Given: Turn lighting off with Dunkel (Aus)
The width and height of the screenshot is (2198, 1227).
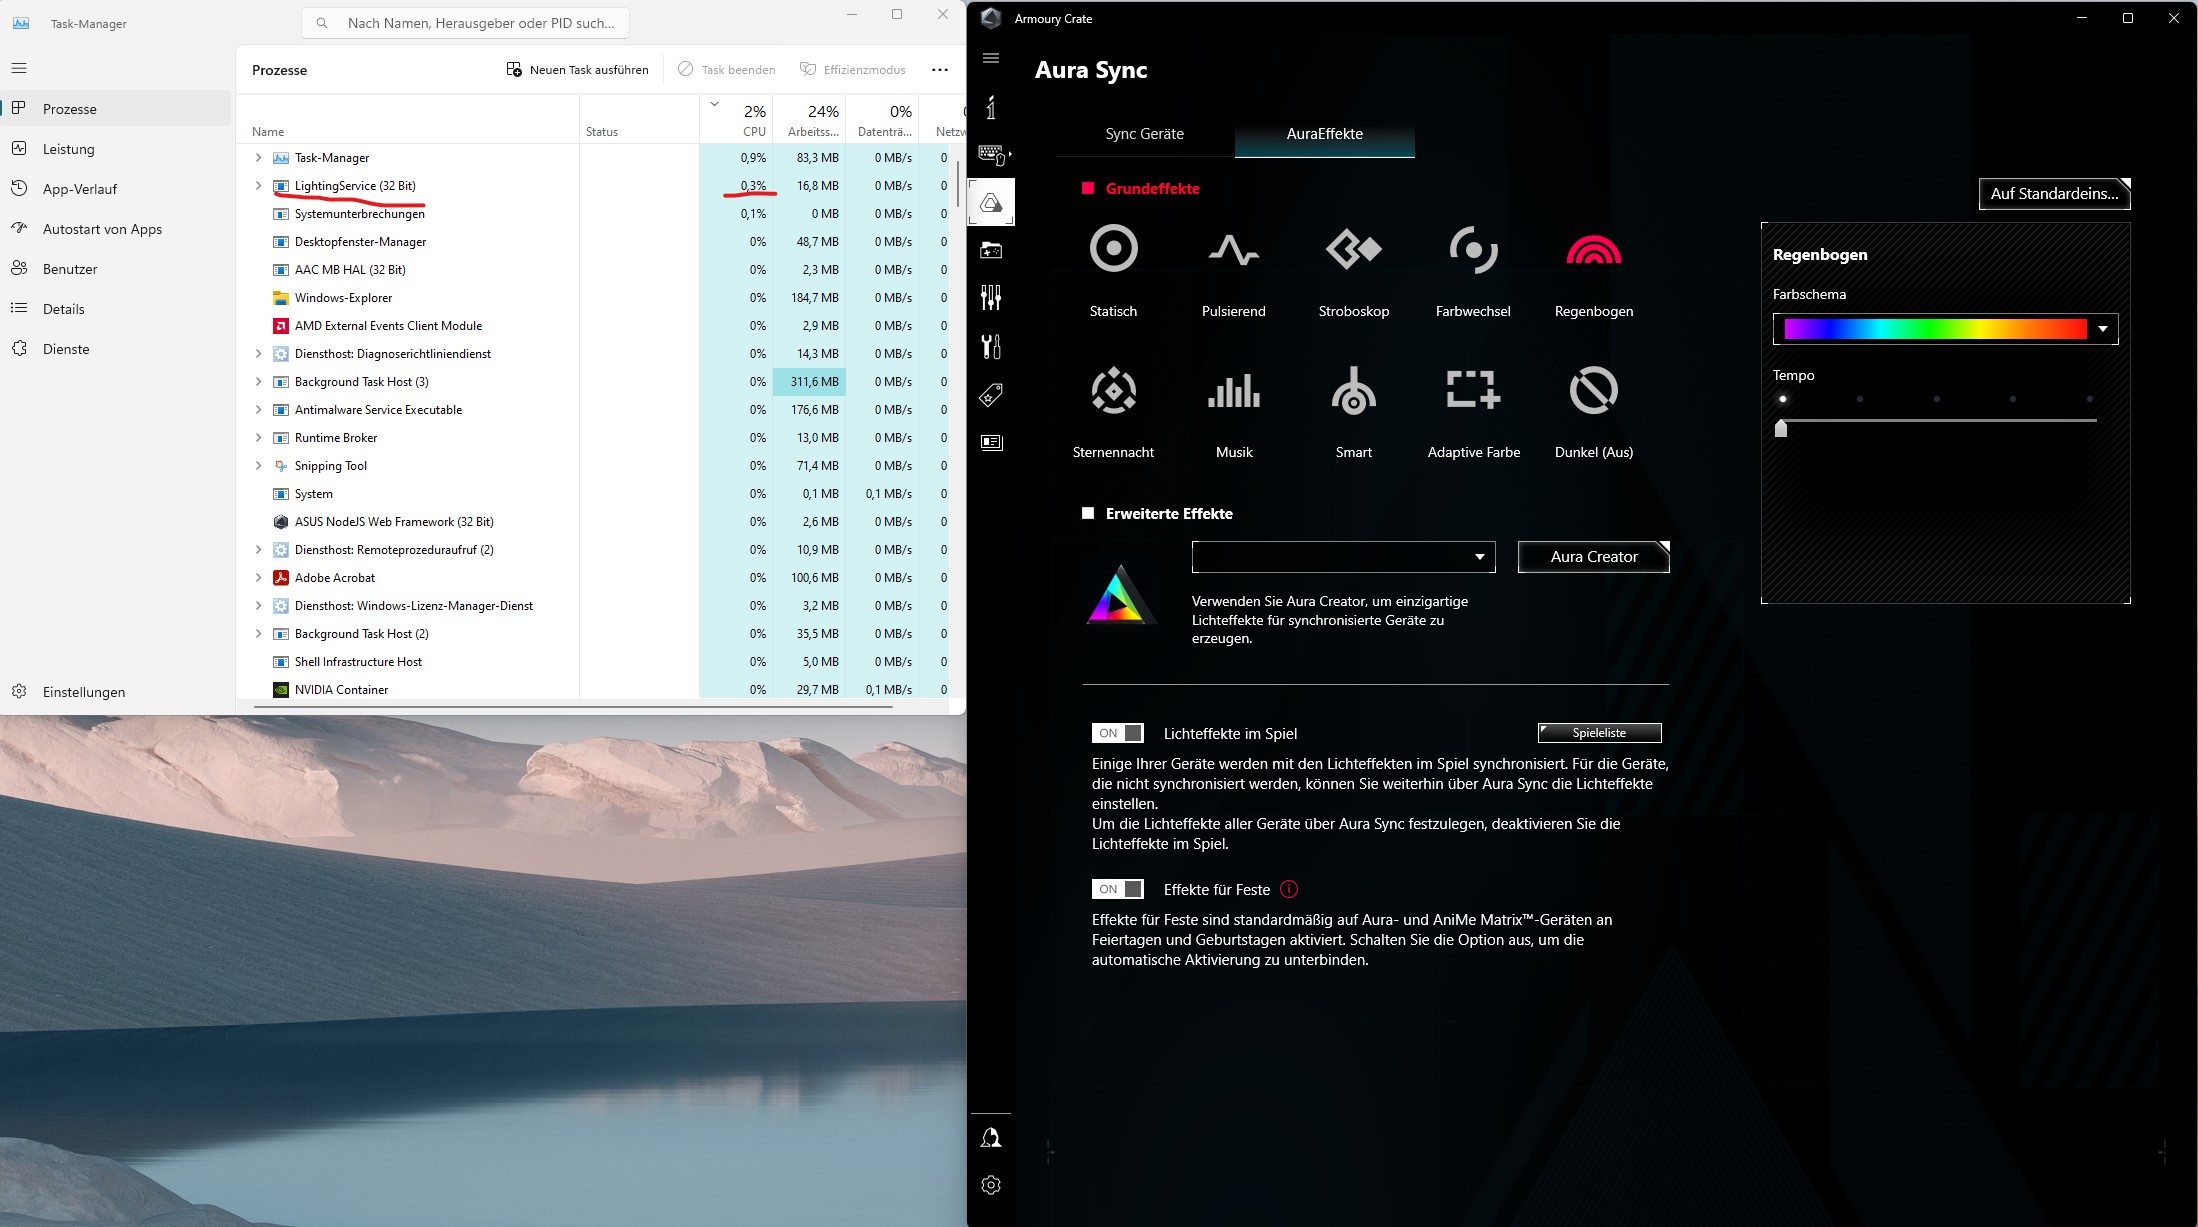Looking at the screenshot, I should tap(1593, 391).
